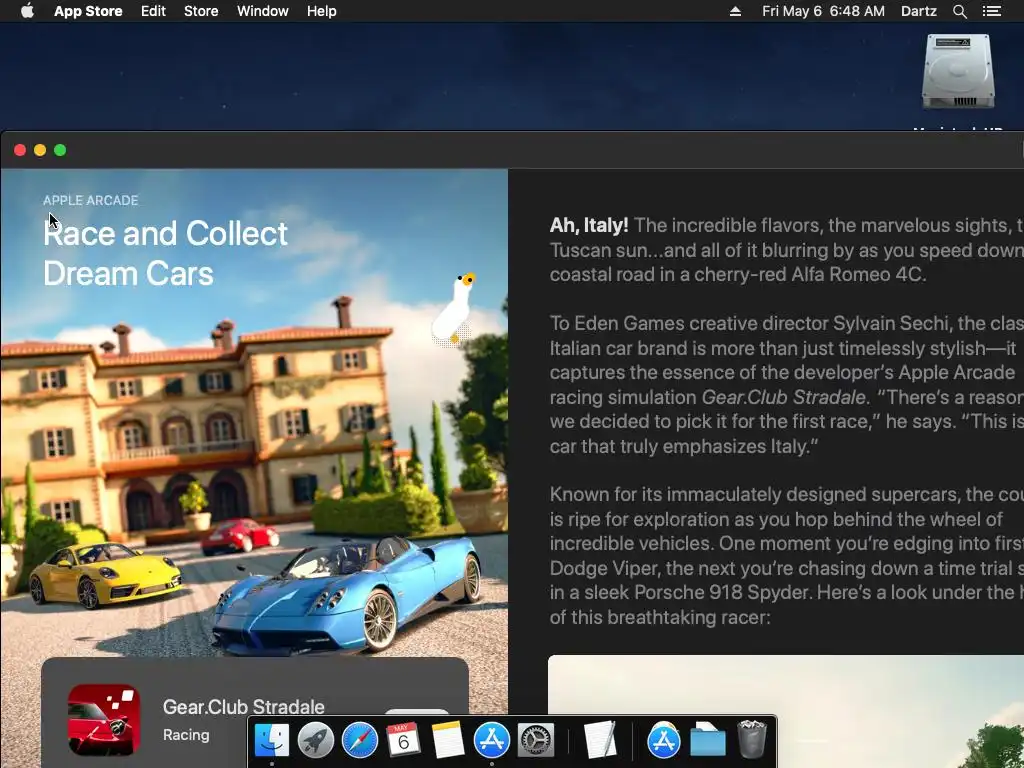The width and height of the screenshot is (1024, 768).
Task: Open the Apple logo menu
Action: [x=27, y=11]
